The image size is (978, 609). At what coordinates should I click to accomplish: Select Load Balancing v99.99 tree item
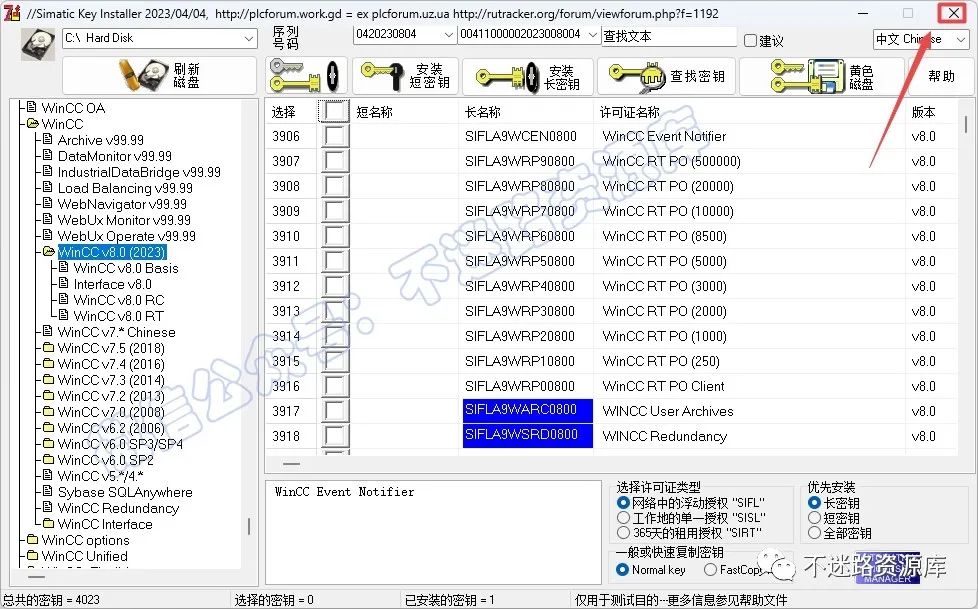click(x=125, y=188)
